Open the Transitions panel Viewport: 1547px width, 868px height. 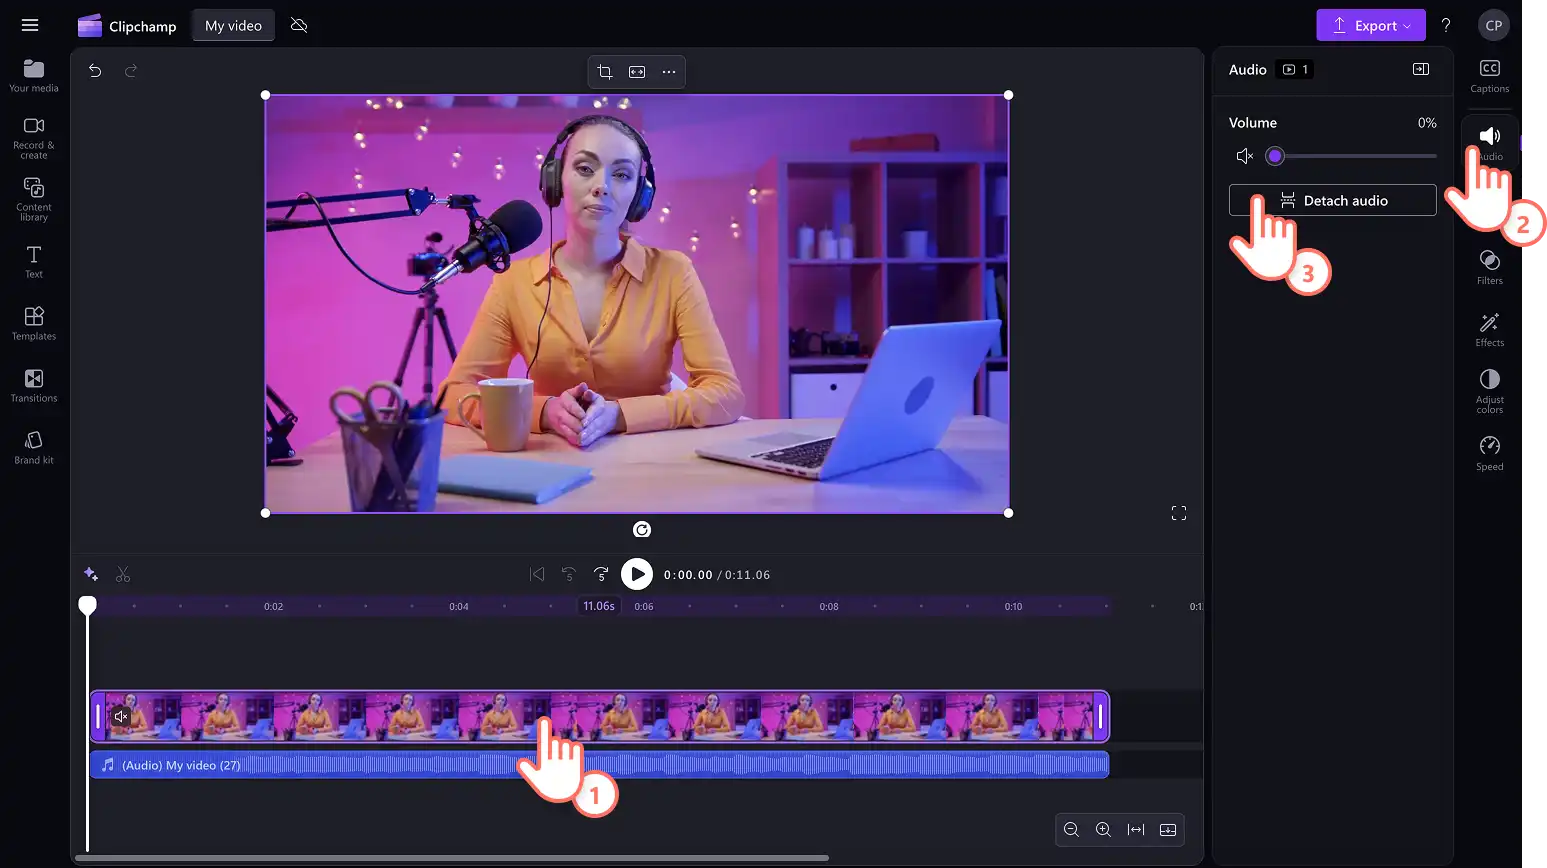point(34,386)
